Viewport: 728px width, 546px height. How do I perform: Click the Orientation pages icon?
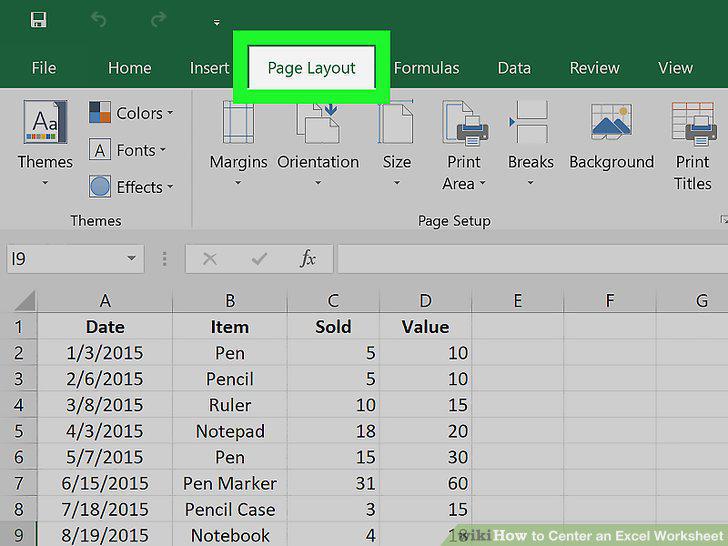coord(318,124)
